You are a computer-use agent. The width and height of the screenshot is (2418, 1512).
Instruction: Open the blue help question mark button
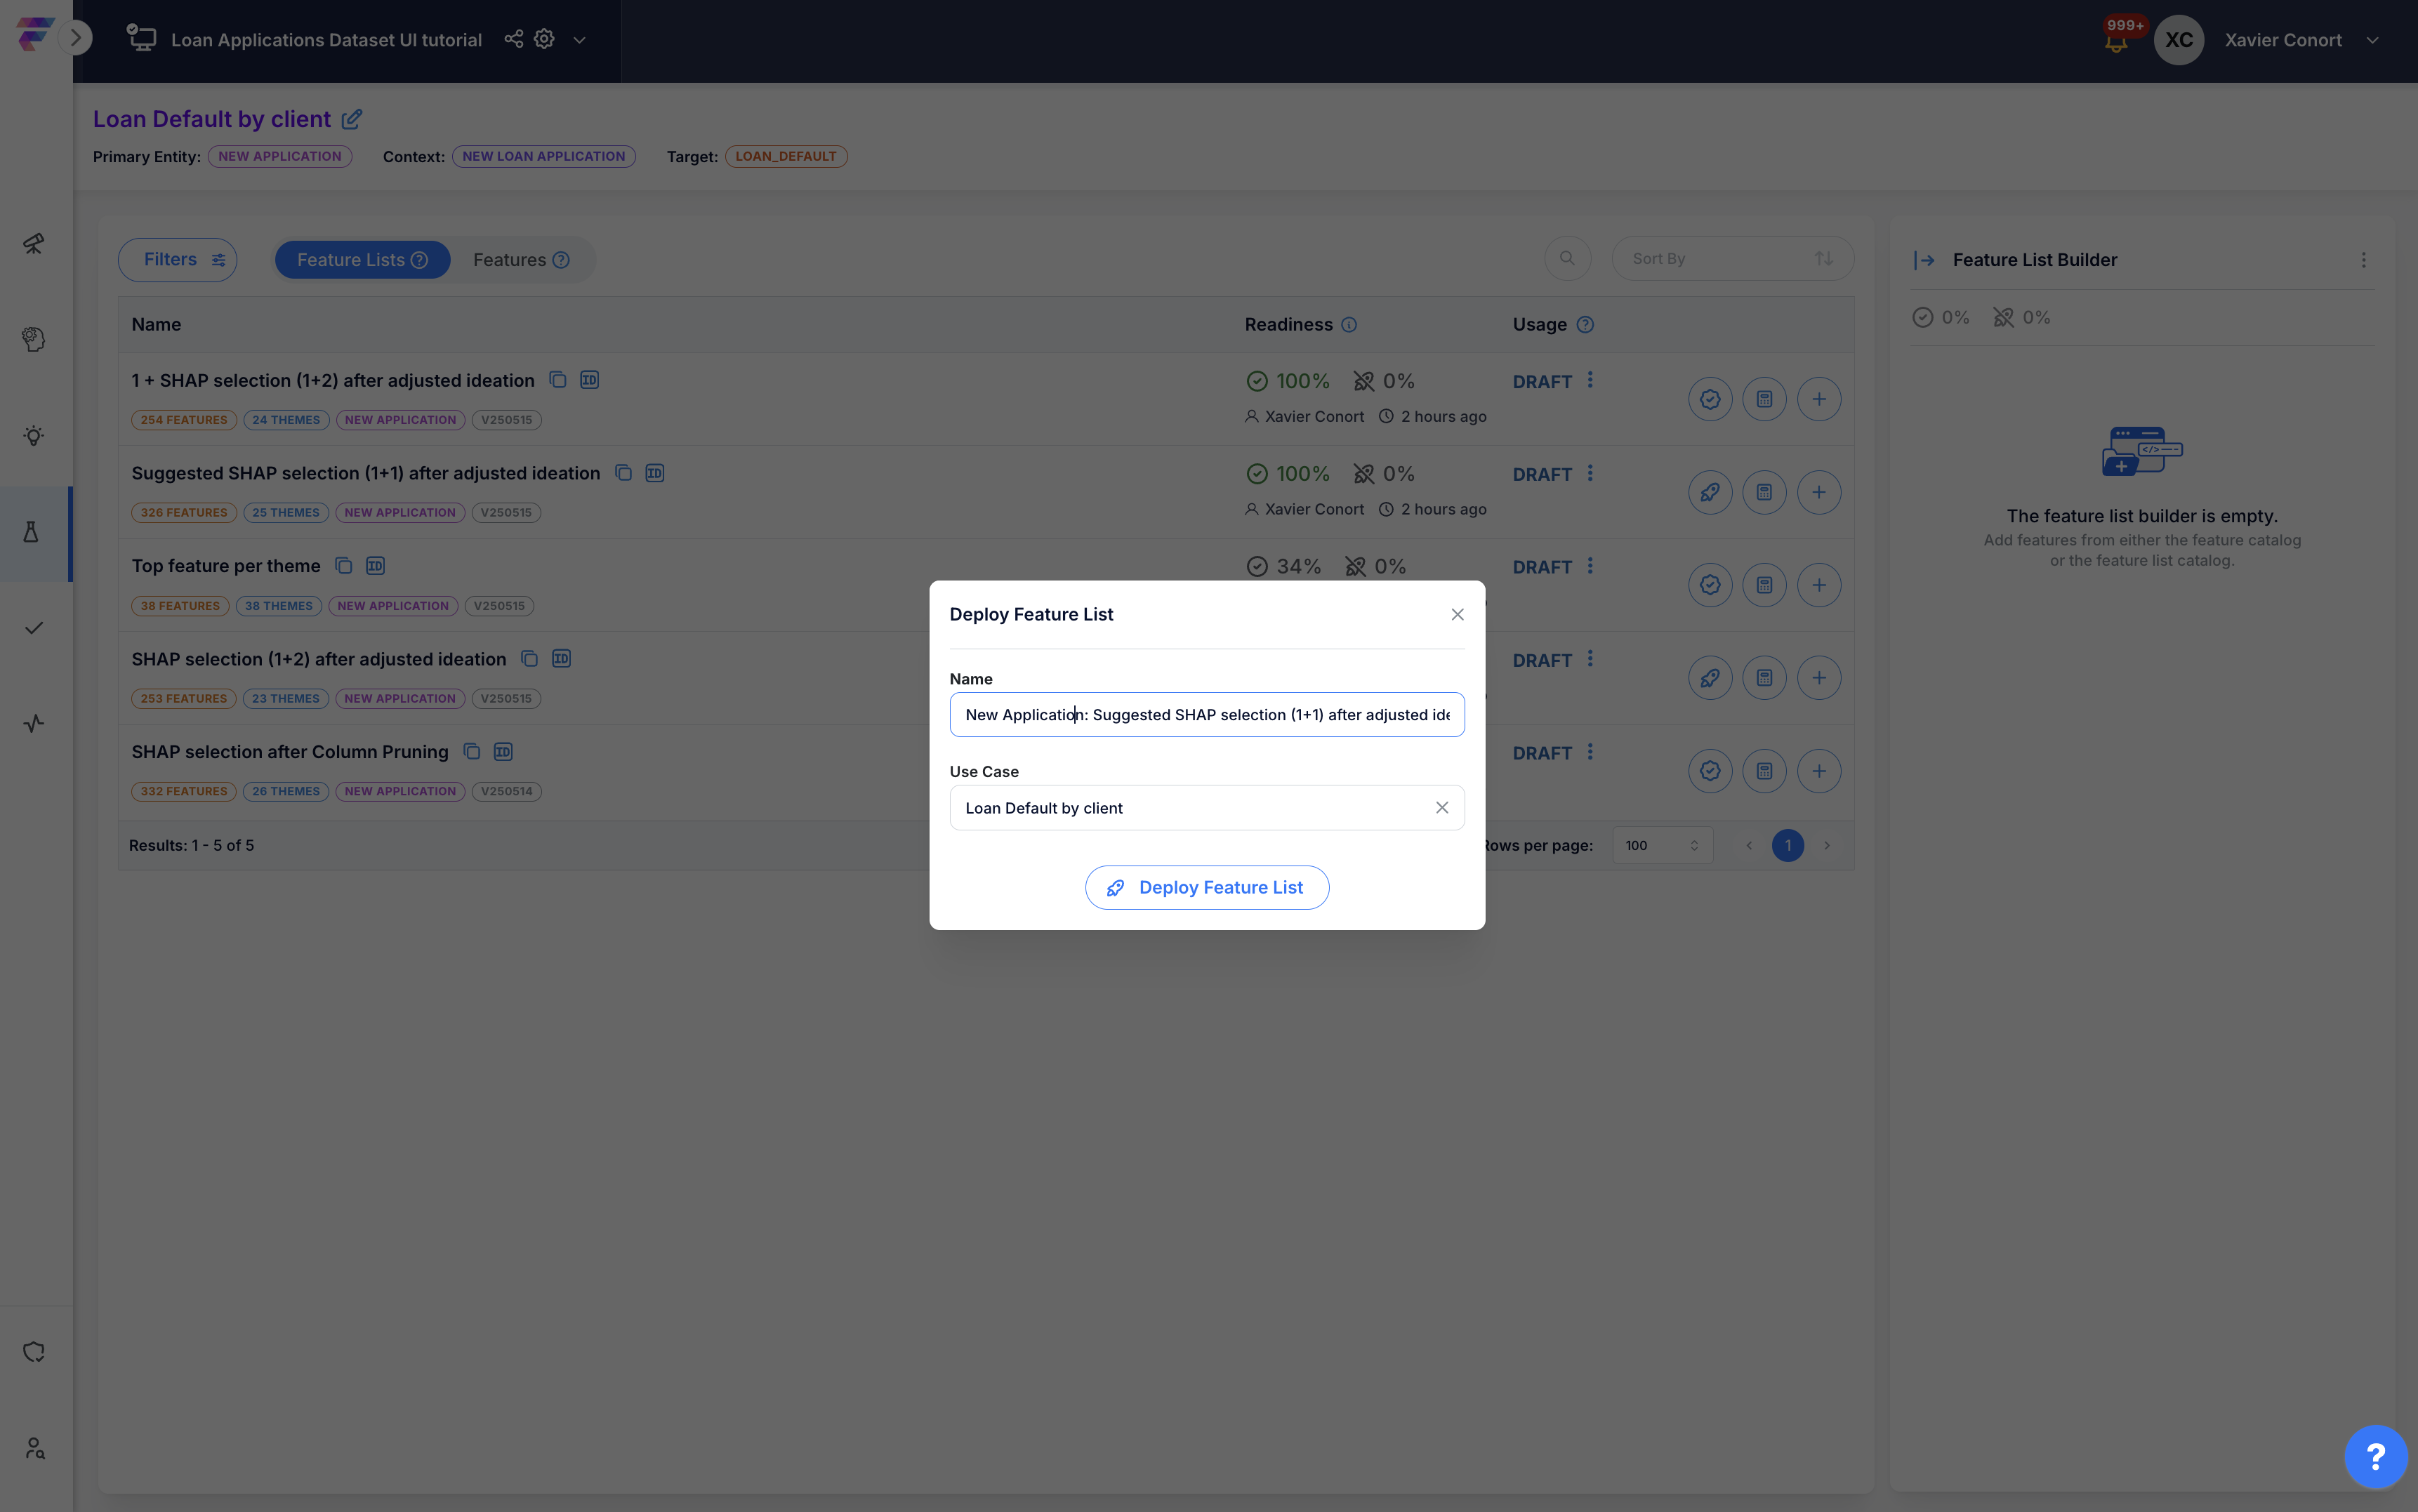click(2375, 1456)
